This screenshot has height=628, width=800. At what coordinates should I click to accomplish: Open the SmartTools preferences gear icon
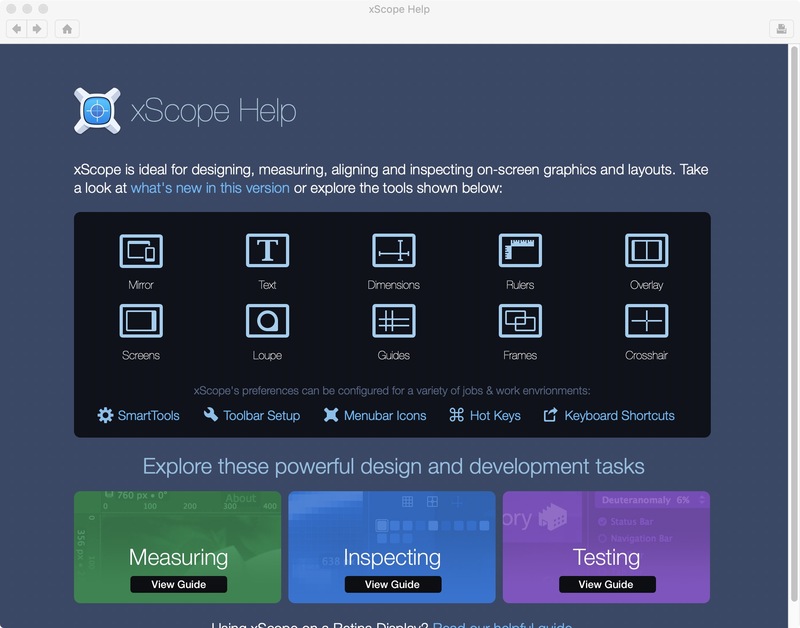104,415
